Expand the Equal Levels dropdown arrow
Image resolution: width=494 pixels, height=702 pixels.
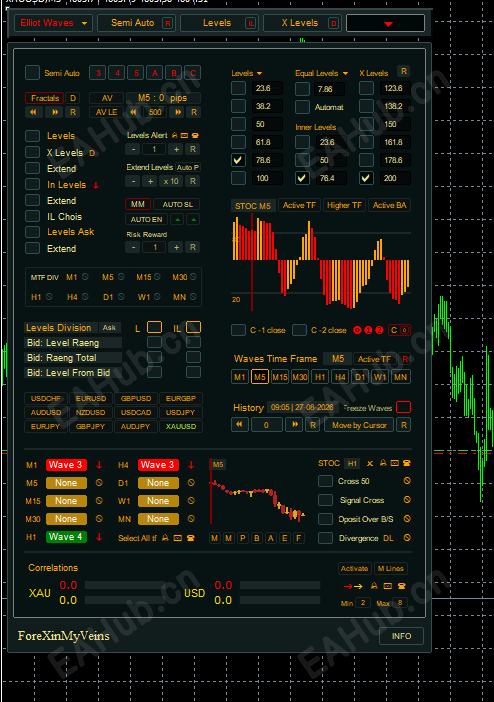(x=345, y=73)
